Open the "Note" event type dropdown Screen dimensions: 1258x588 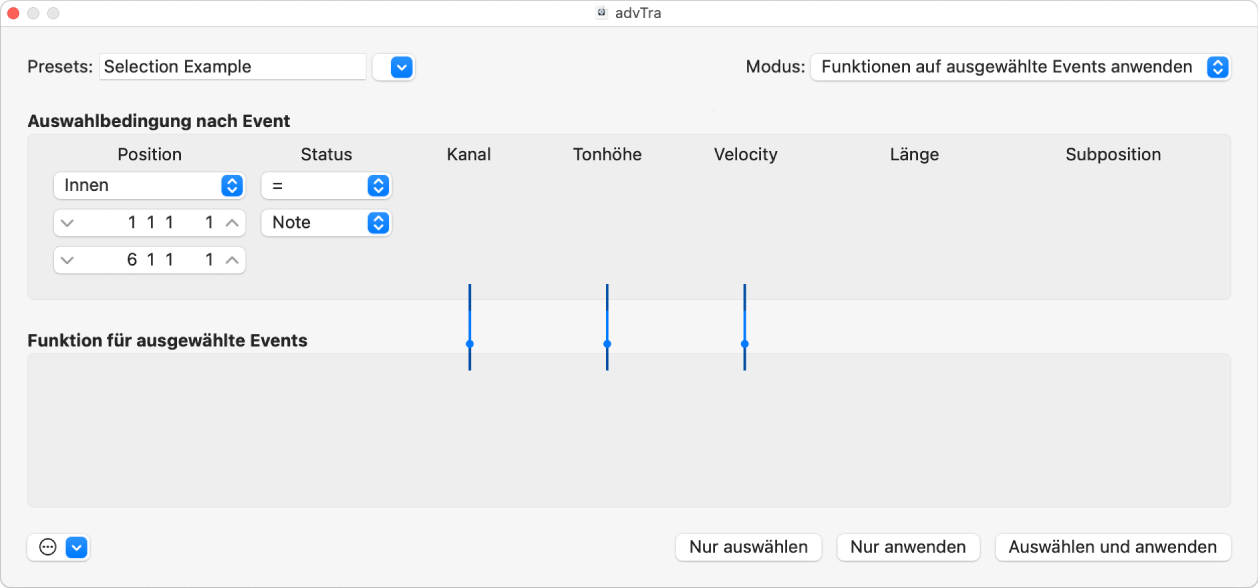378,222
